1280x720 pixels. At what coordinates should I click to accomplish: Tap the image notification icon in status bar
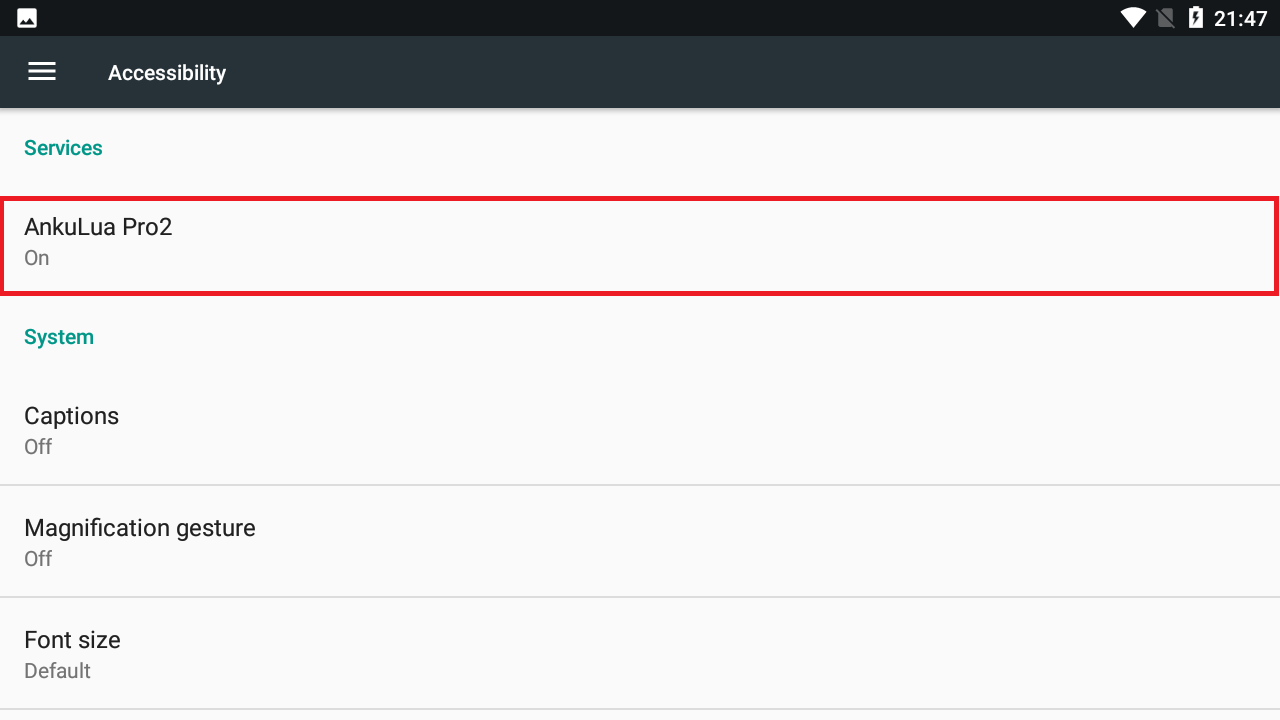[27, 18]
